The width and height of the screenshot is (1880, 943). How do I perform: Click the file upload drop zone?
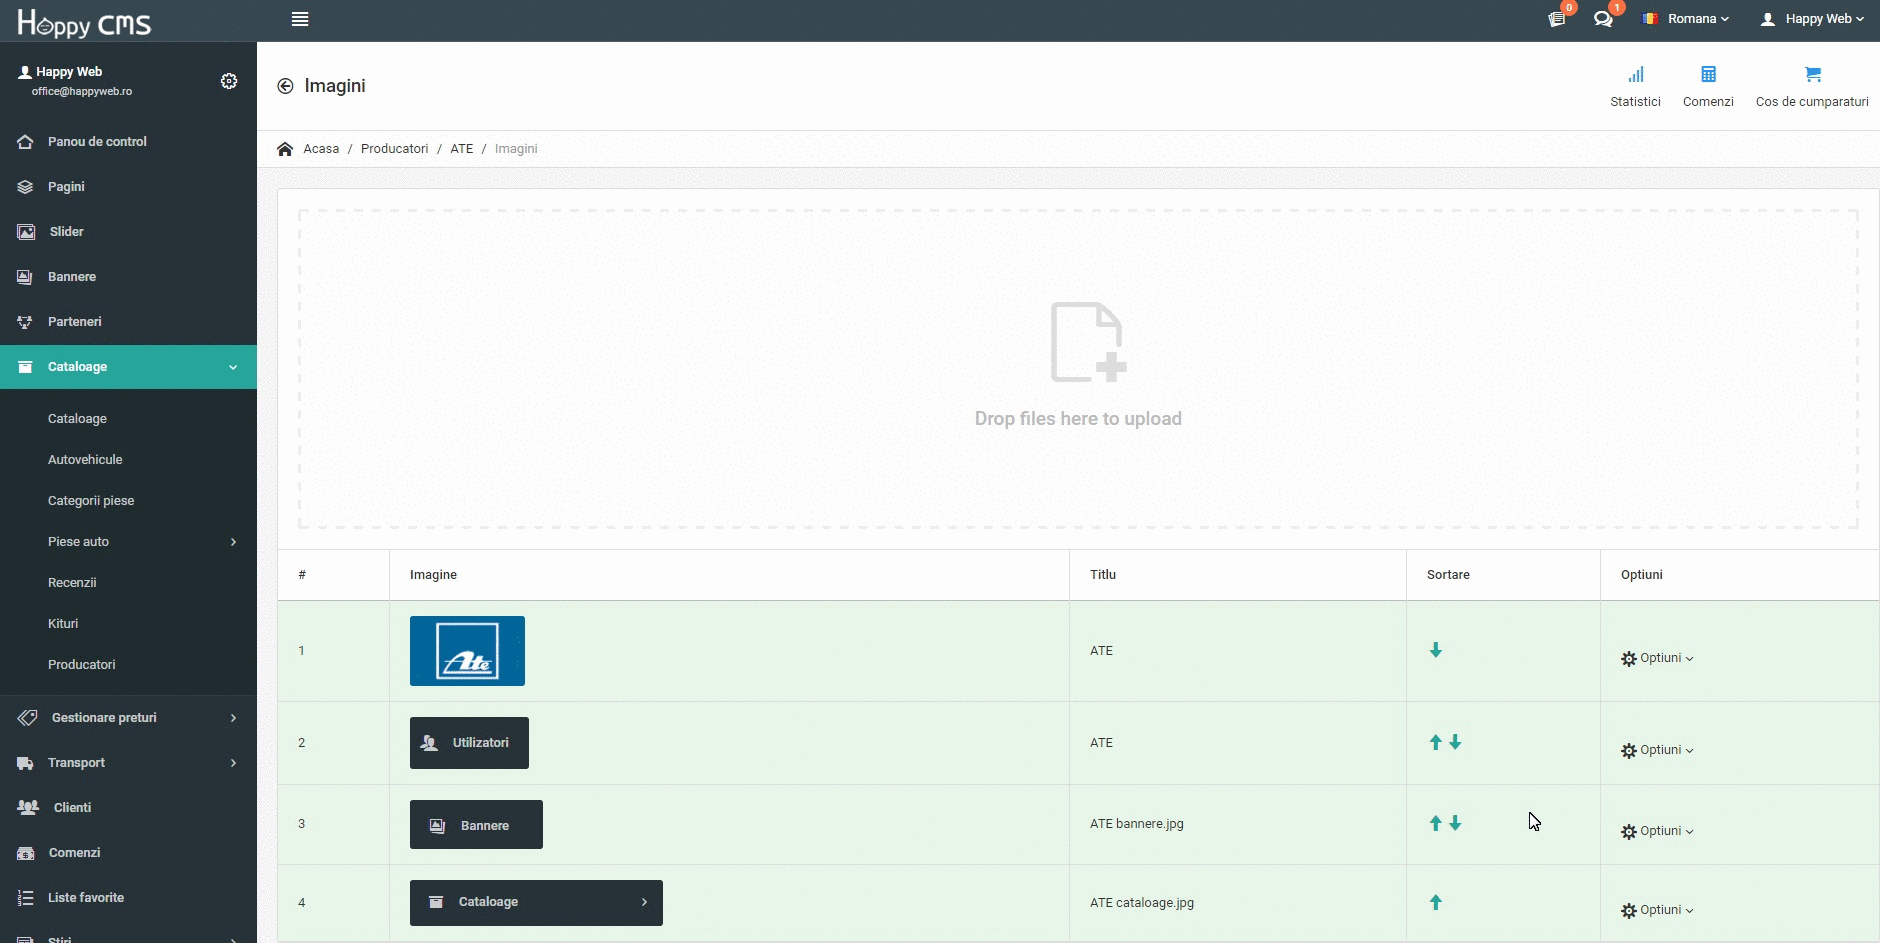[x=1078, y=369]
